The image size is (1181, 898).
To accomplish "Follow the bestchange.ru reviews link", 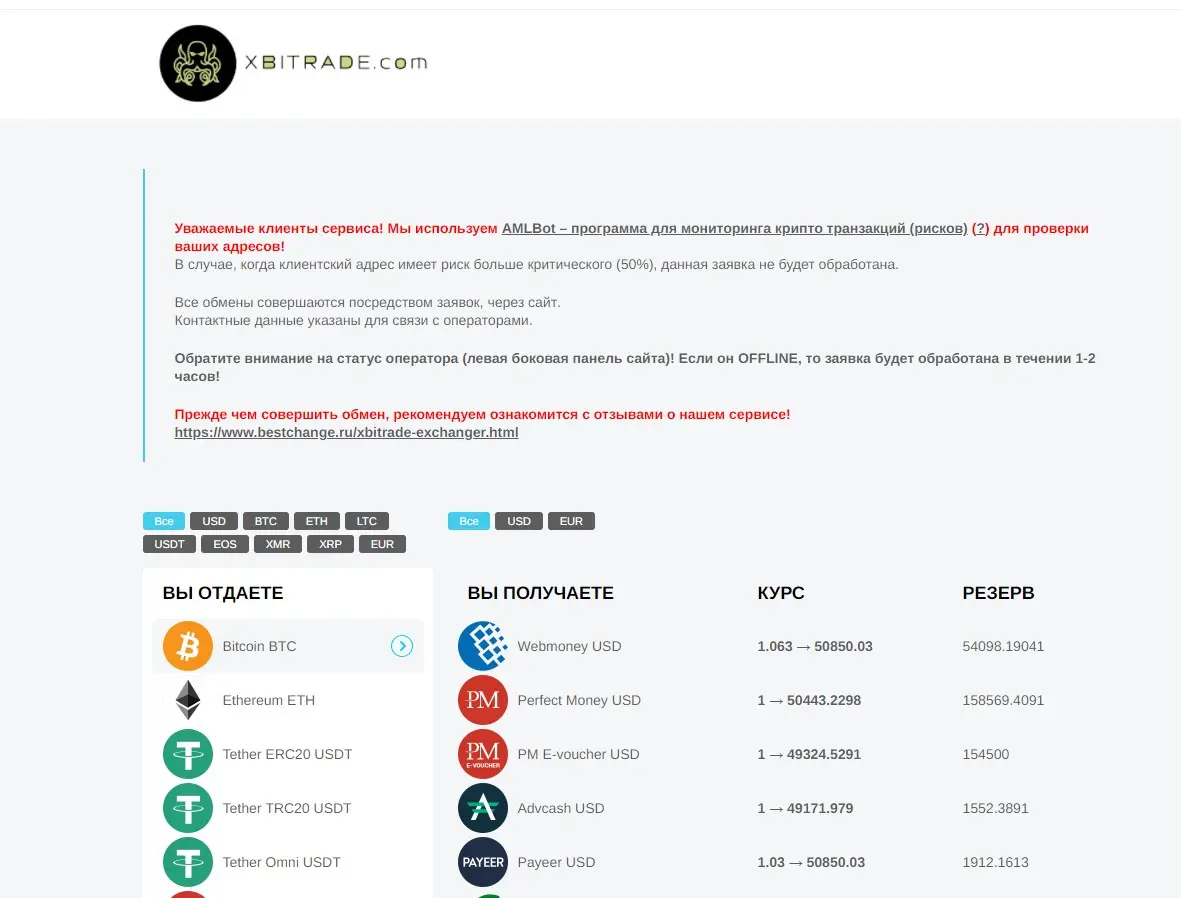I will tap(346, 432).
